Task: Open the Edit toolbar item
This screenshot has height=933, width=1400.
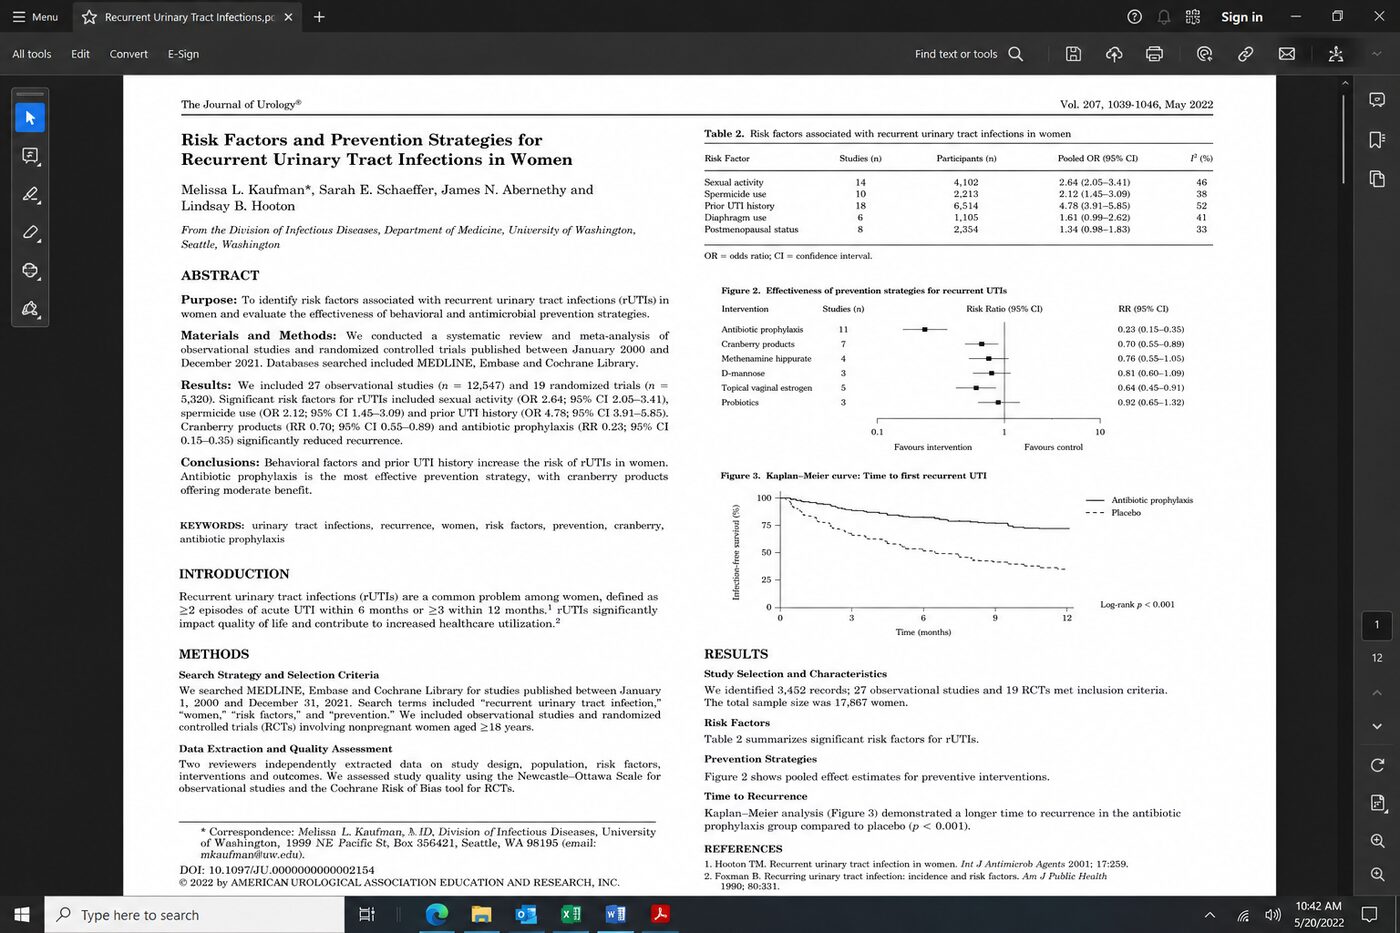Action: (x=81, y=54)
